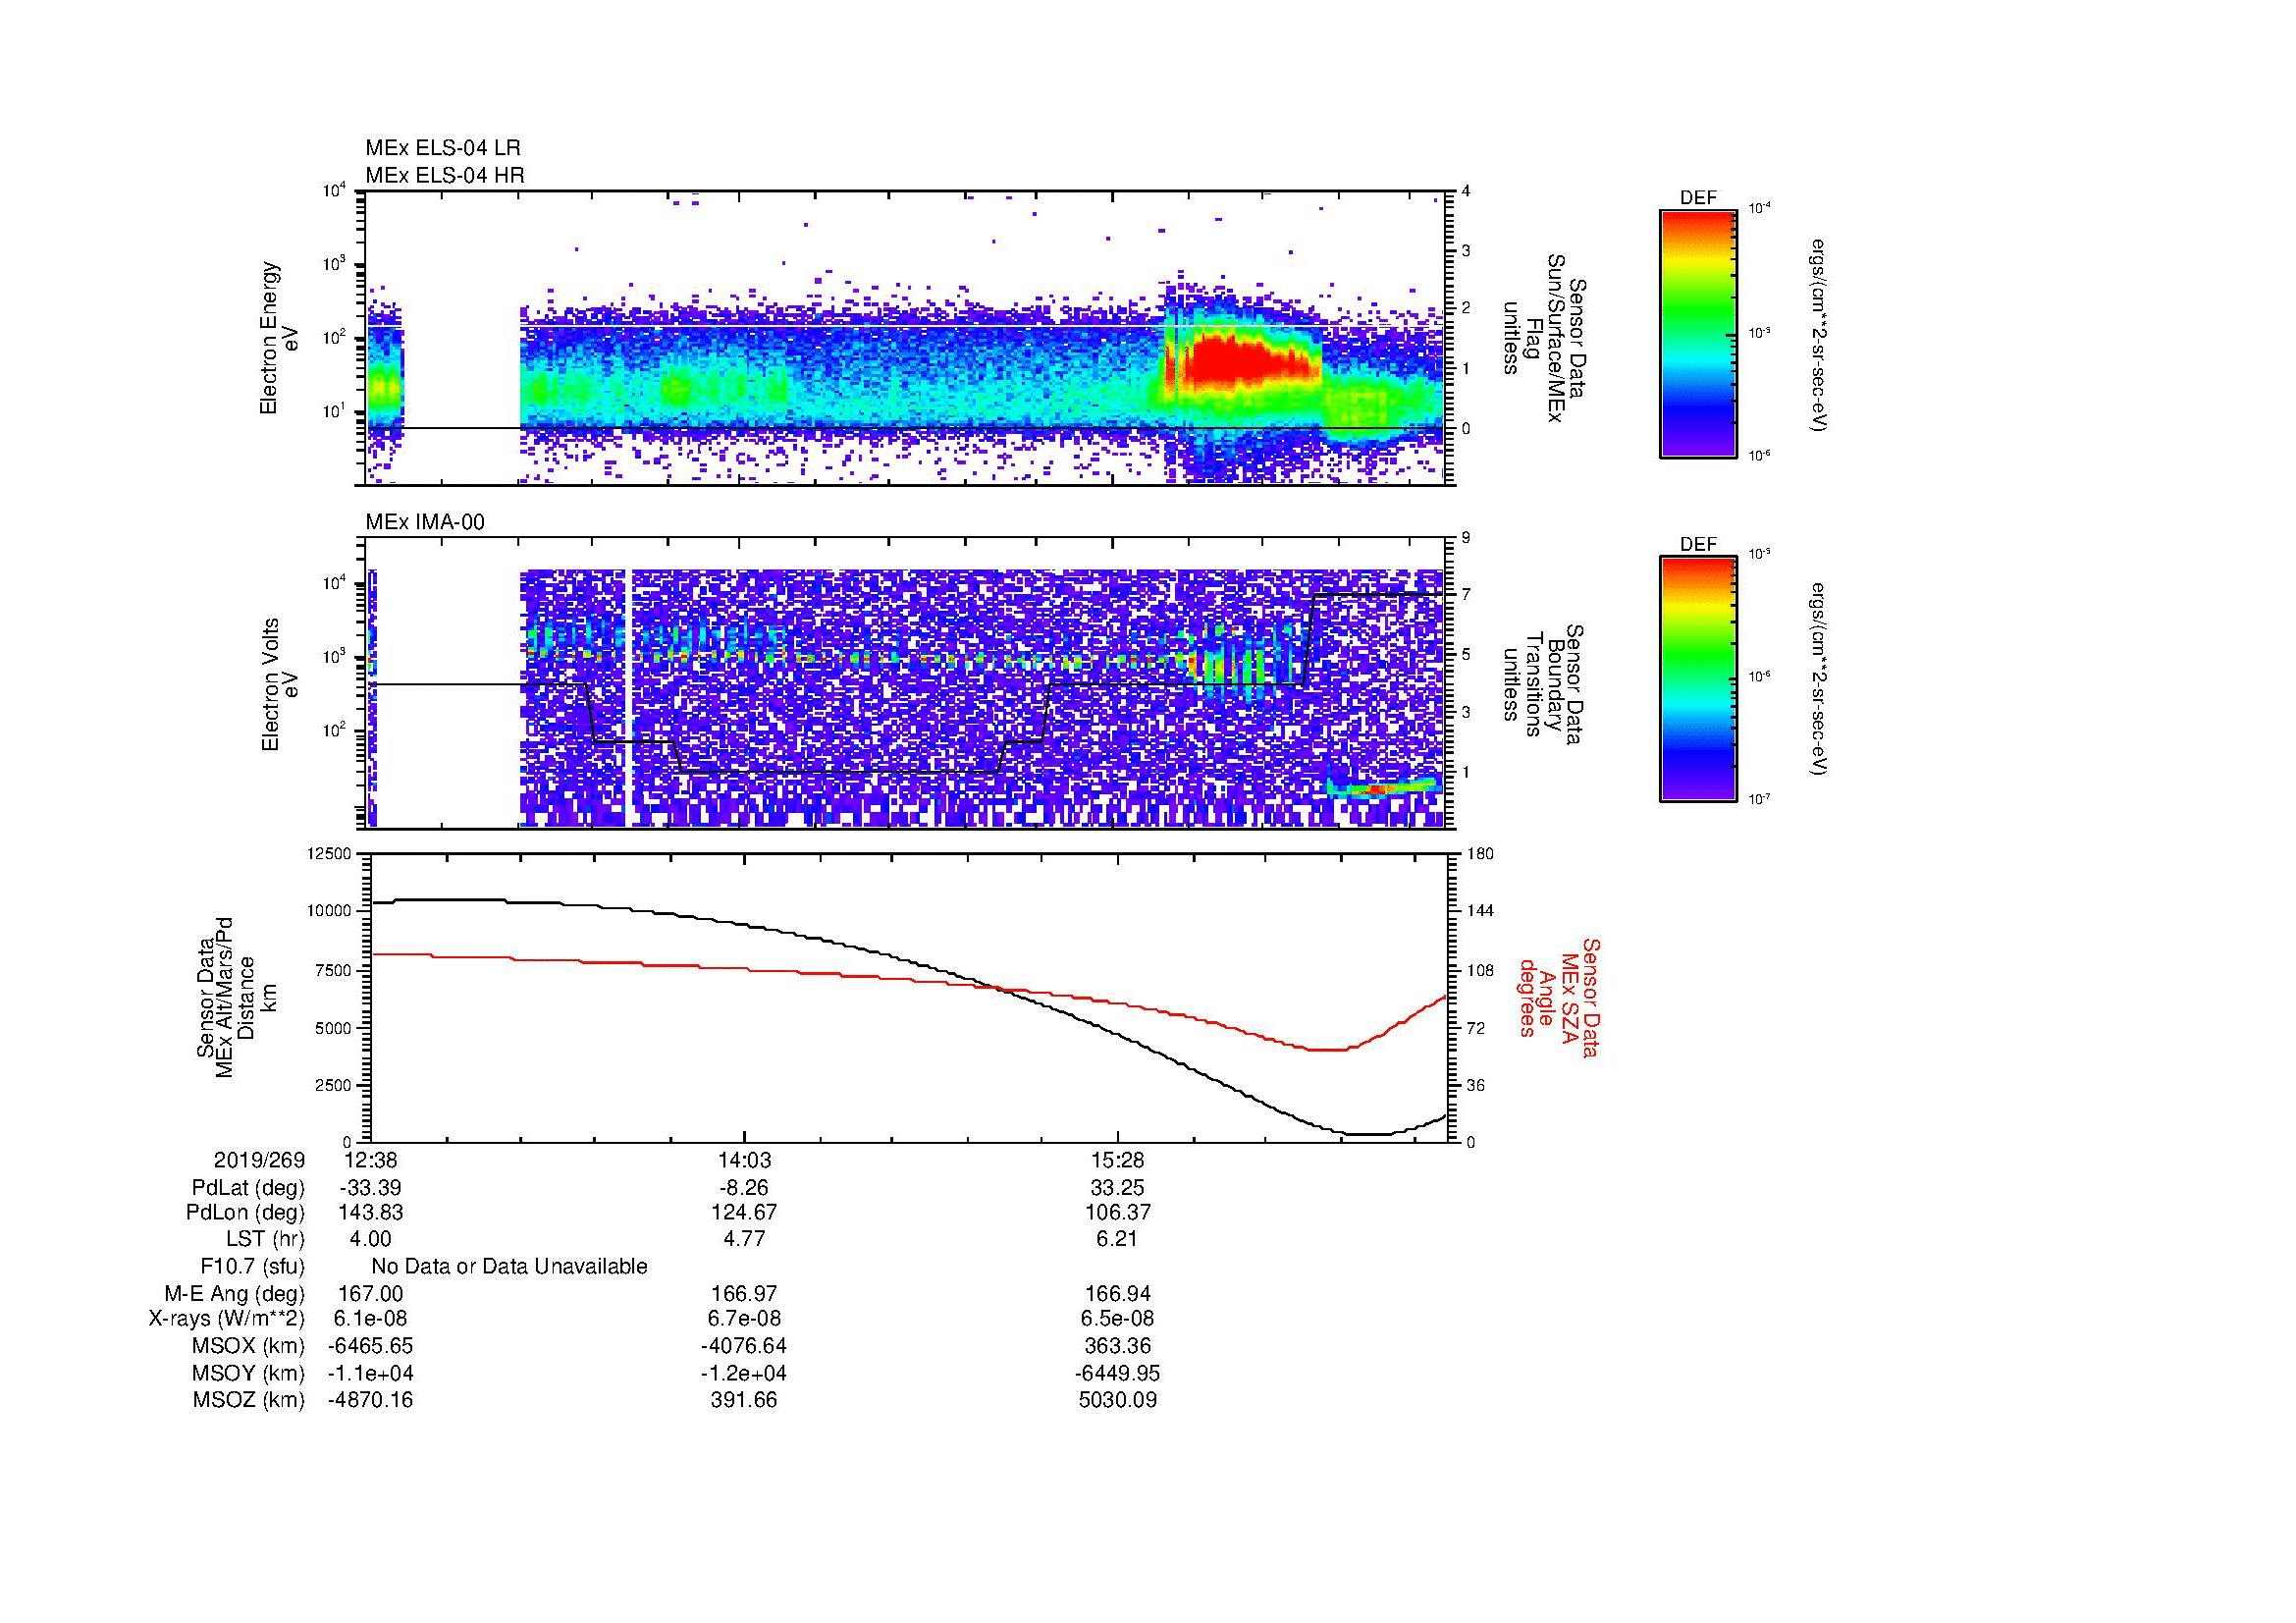Click PdLon value 124.67

[x=744, y=1213]
